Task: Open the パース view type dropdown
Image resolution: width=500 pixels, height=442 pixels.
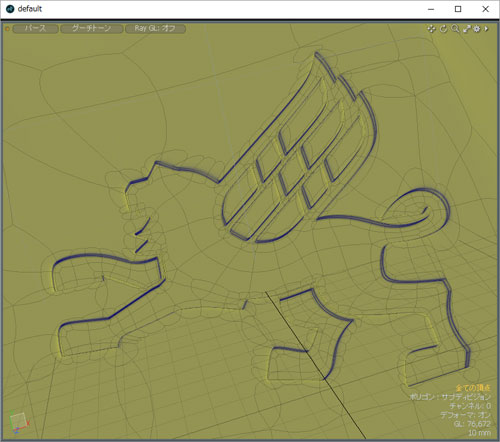Action: tap(35, 29)
